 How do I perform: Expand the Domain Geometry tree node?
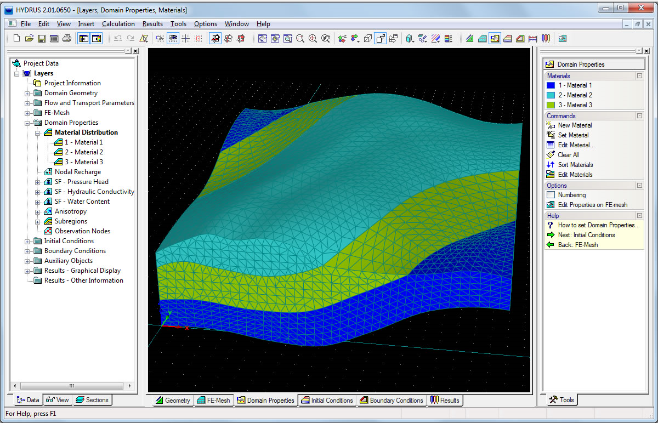coord(27,93)
